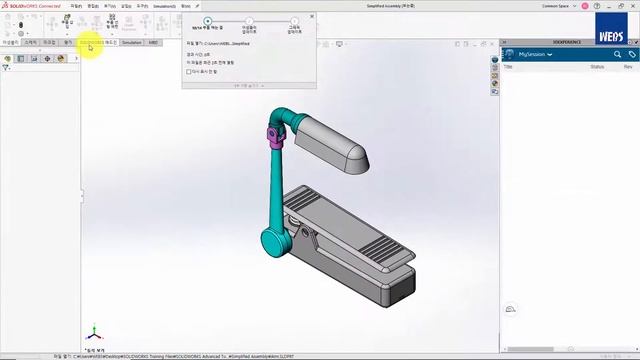Click the feature tree filter funnel

(5, 68)
